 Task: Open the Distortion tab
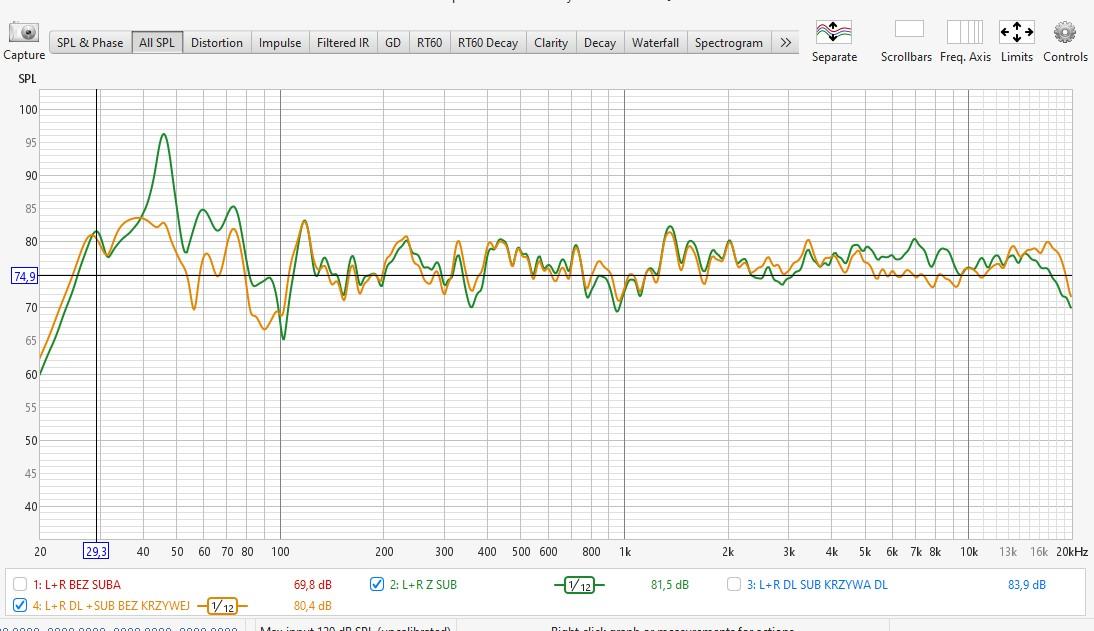click(x=217, y=43)
